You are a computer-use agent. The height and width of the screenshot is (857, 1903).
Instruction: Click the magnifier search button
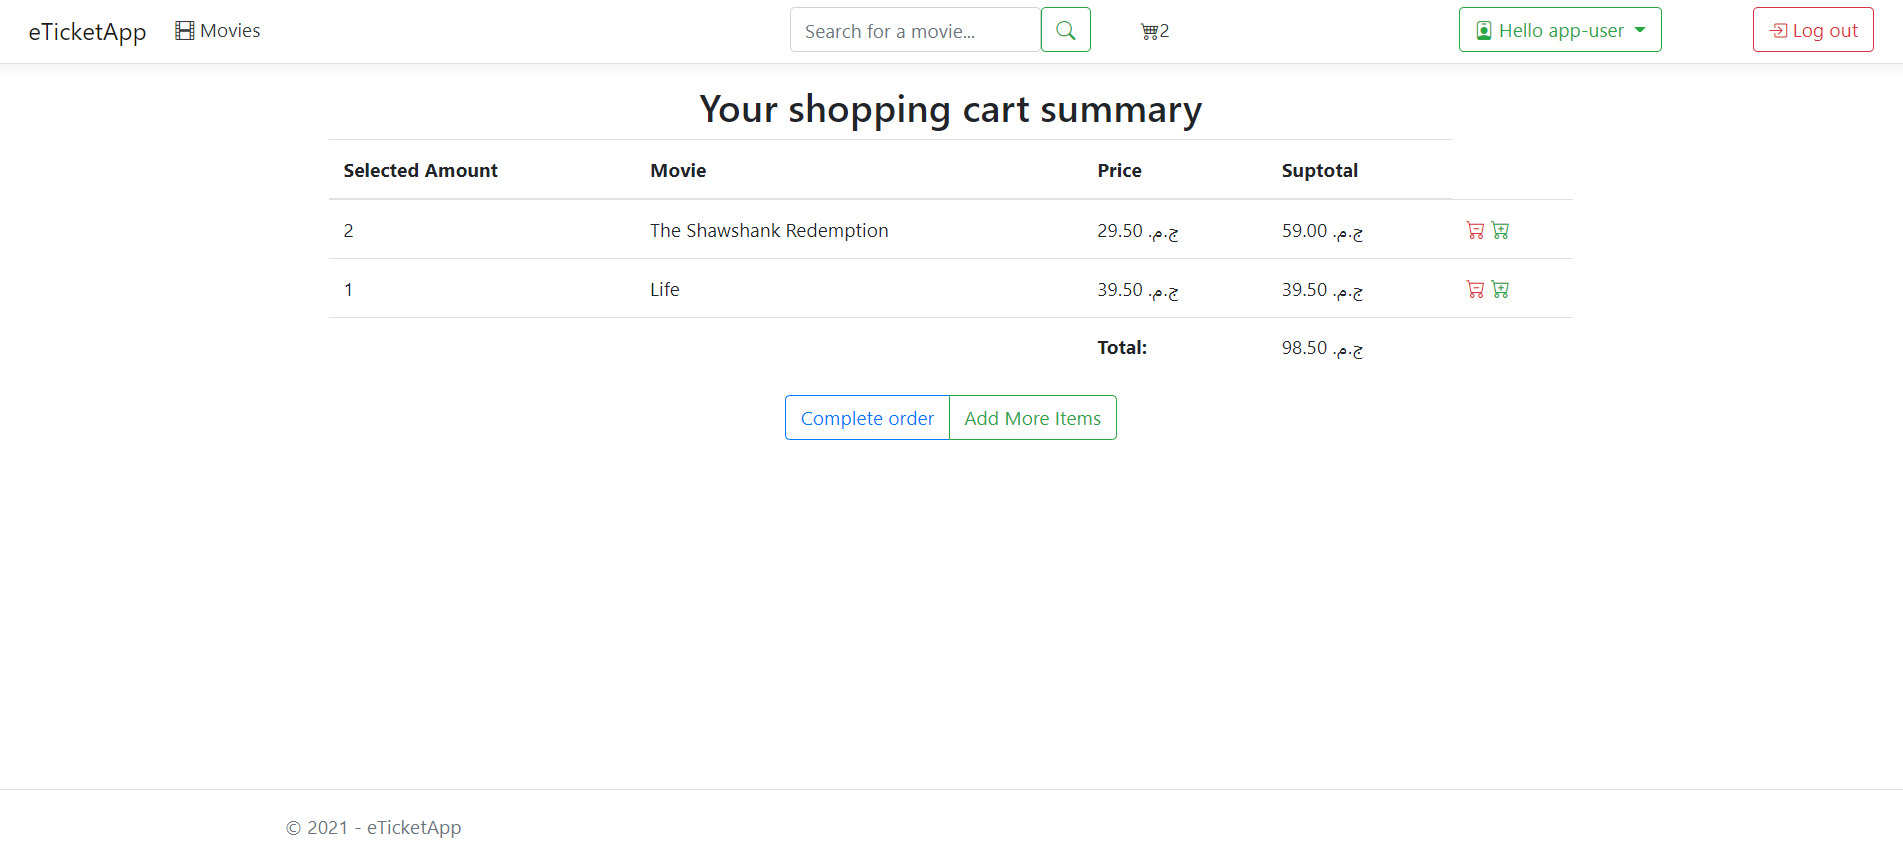pyautogui.click(x=1065, y=30)
